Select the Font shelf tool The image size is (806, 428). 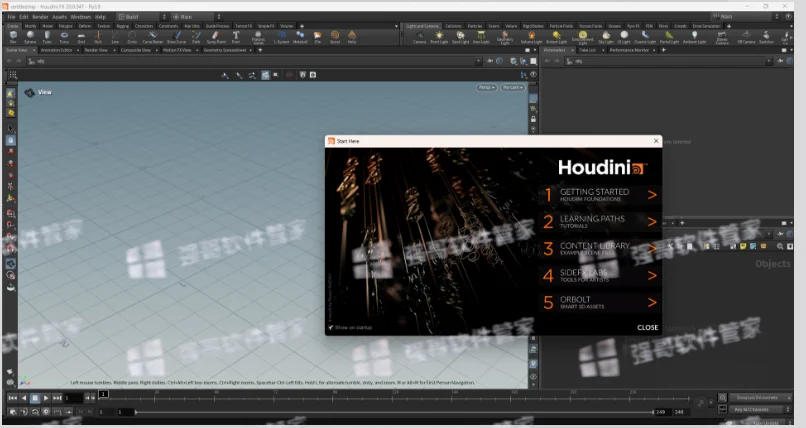[236, 37]
